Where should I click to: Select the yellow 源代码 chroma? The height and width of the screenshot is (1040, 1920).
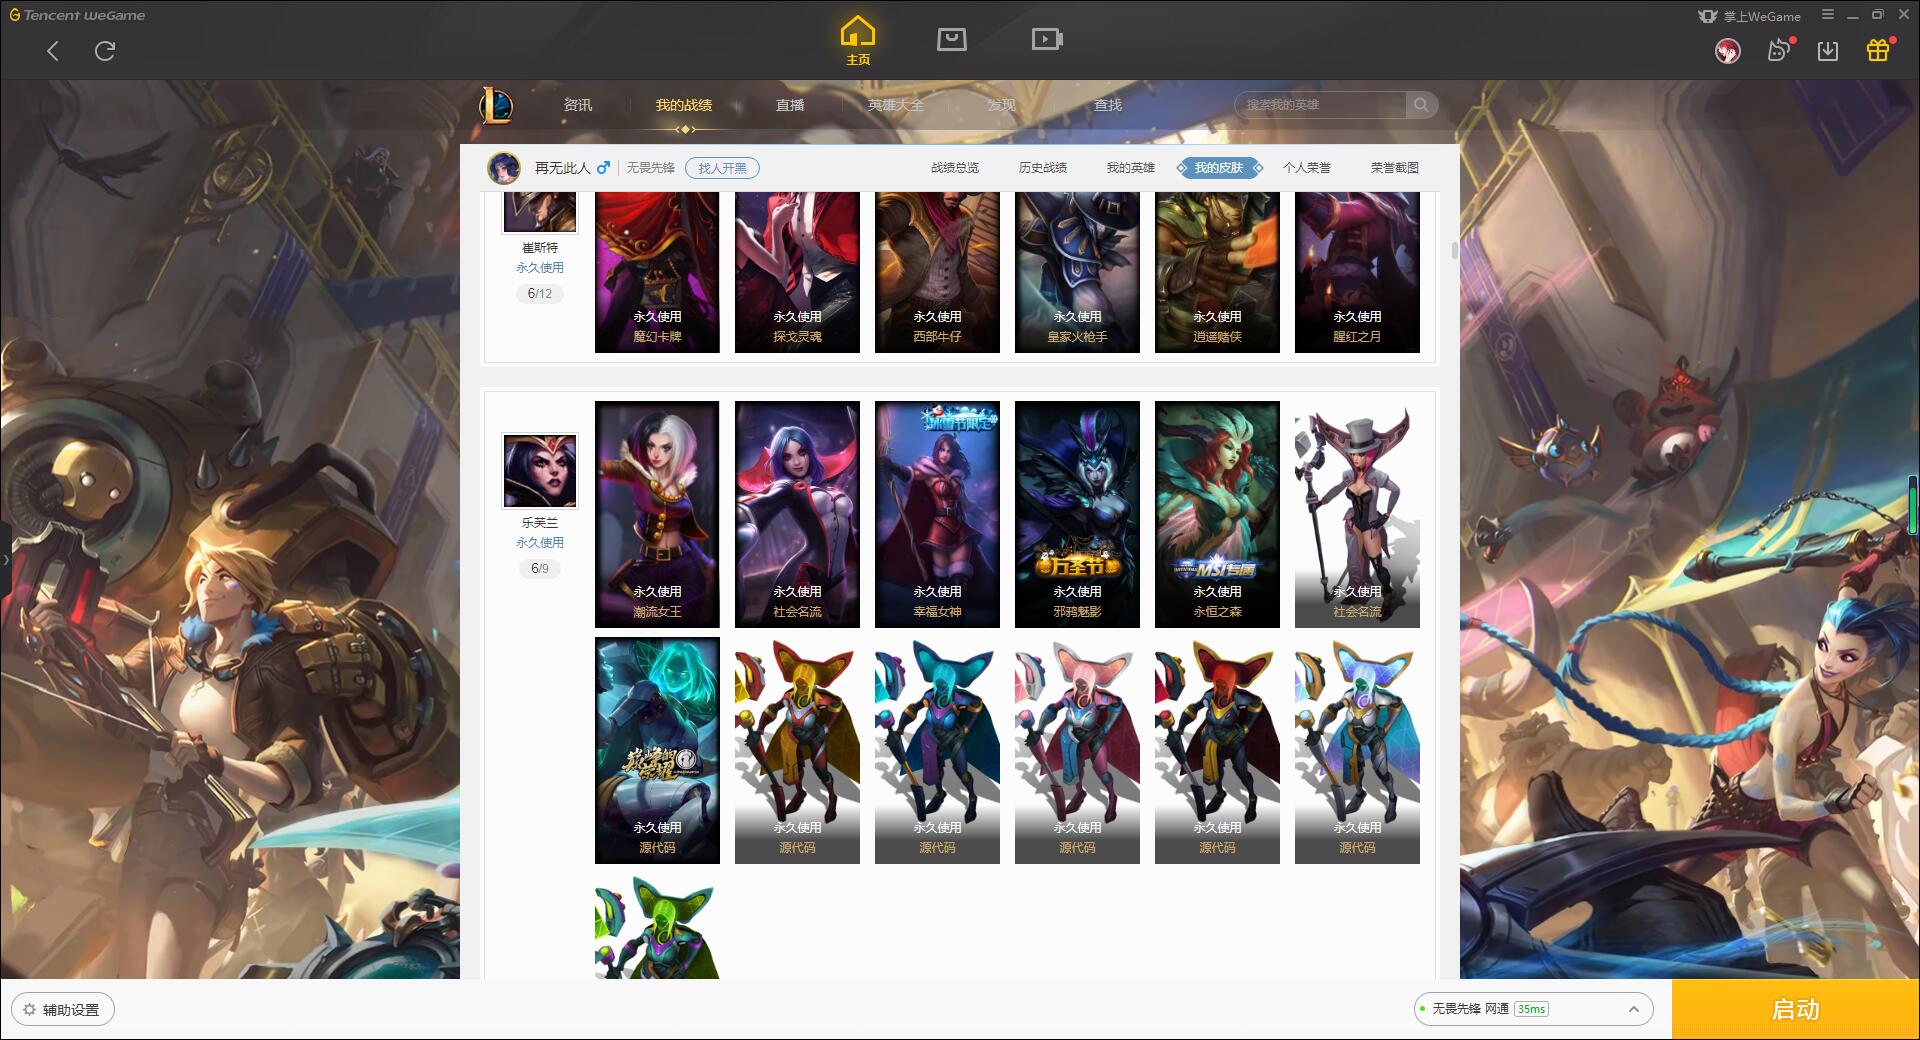(x=797, y=750)
